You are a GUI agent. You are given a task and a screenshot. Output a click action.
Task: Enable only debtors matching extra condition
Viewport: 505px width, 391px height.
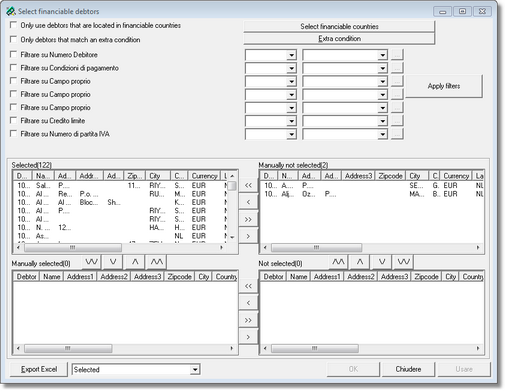(x=13, y=39)
